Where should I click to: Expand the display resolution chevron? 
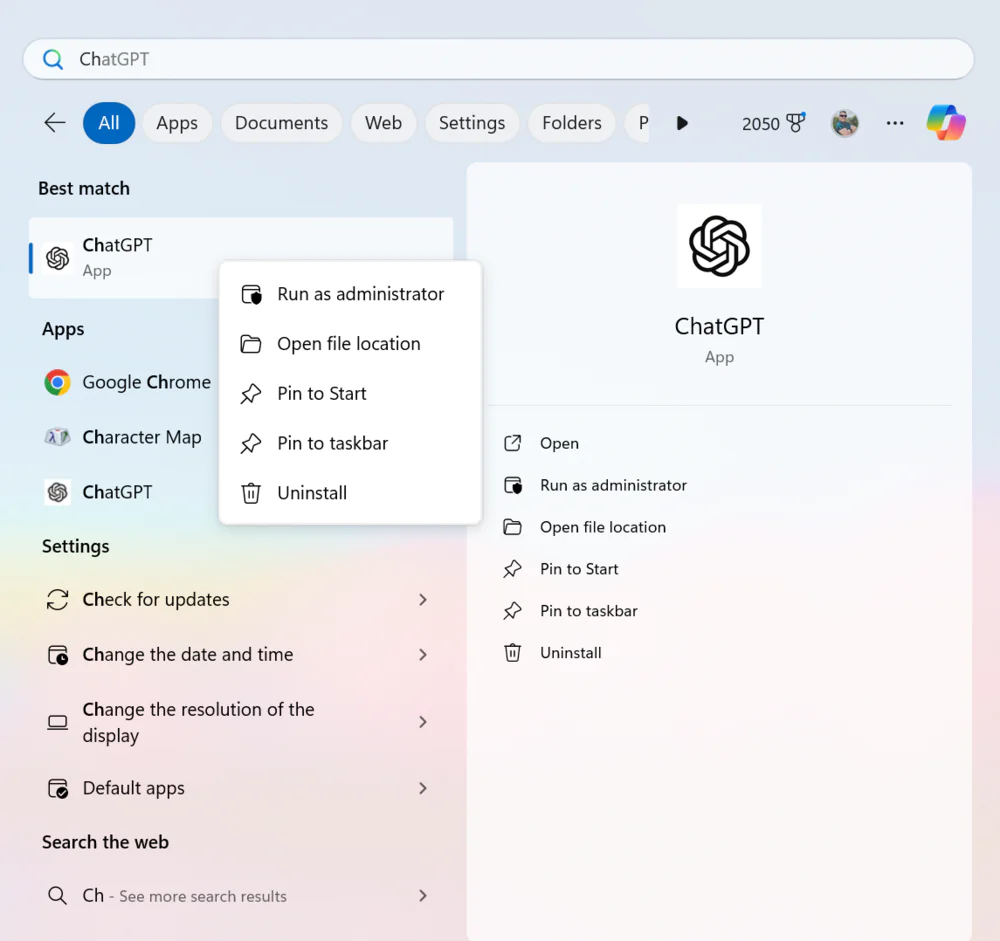click(422, 722)
